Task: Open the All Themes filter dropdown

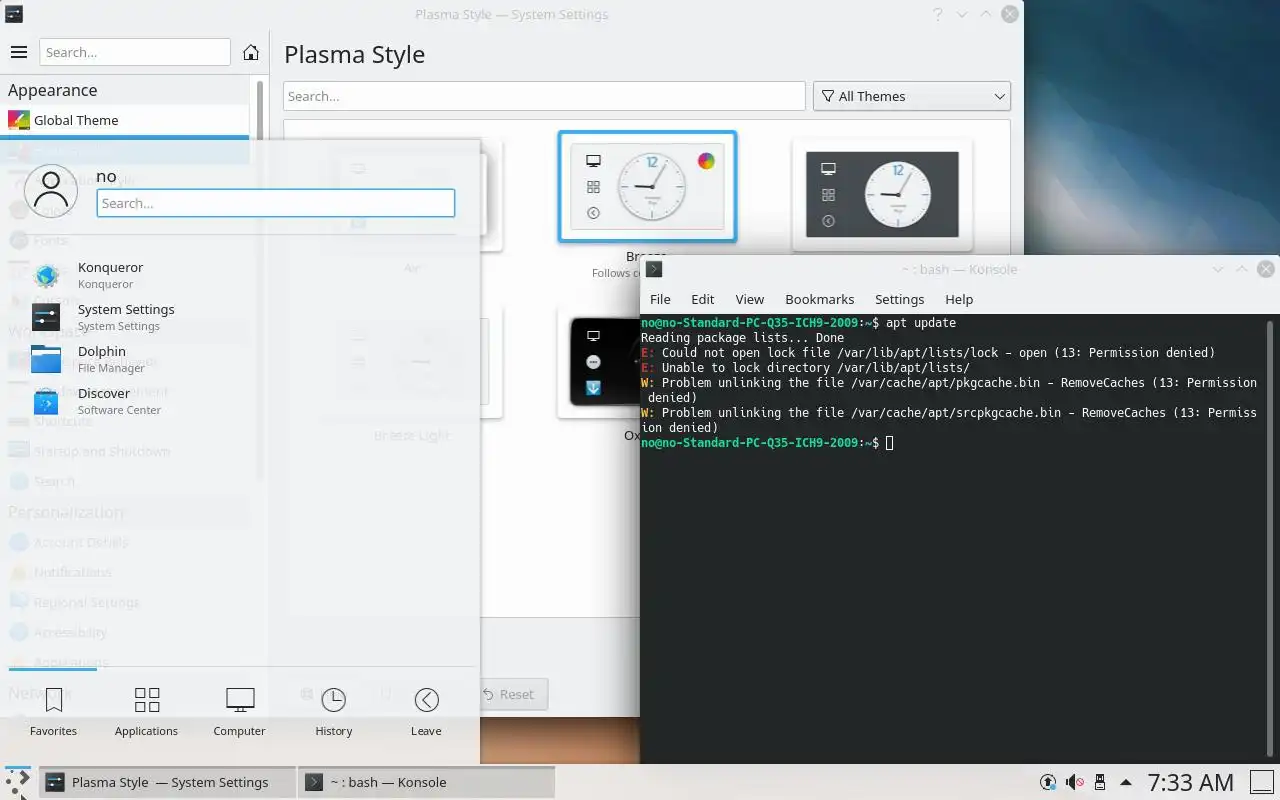Action: pos(912,96)
